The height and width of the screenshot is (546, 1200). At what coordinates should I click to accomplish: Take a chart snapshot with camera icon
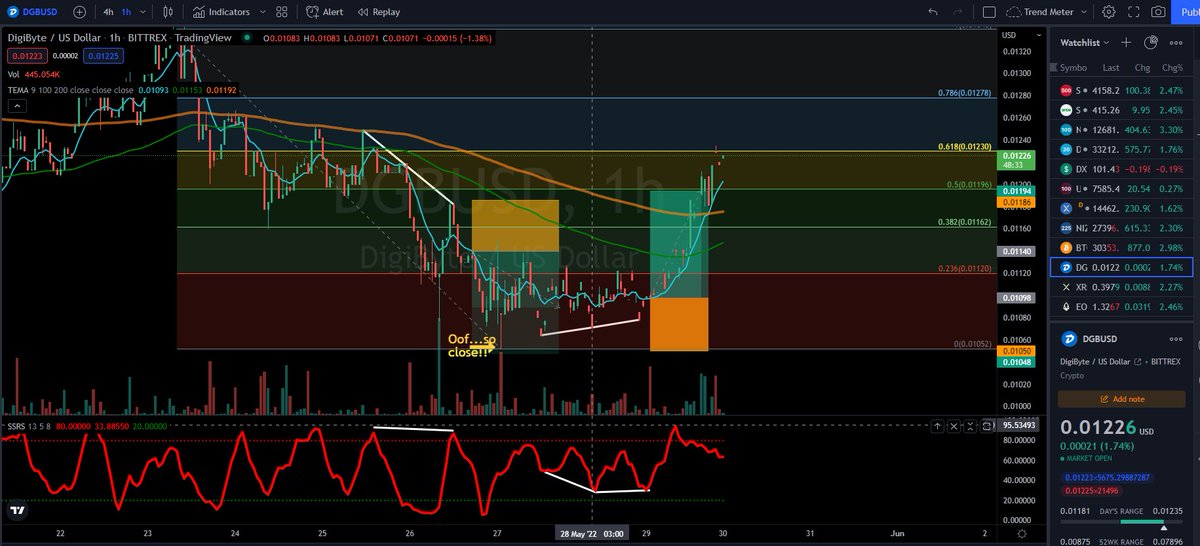point(1158,12)
